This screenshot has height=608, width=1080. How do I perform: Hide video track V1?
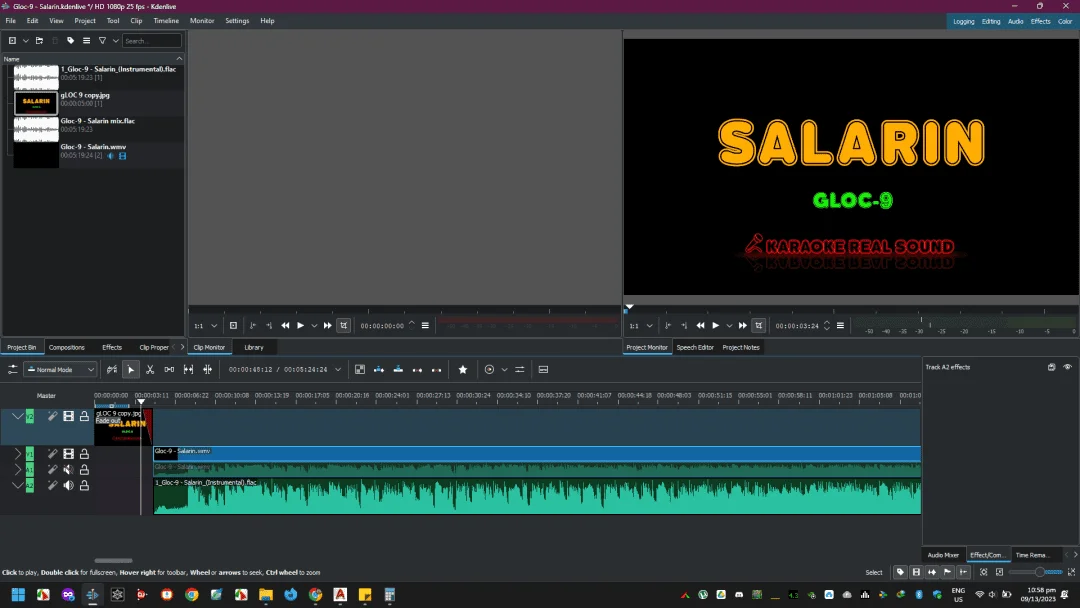68,454
